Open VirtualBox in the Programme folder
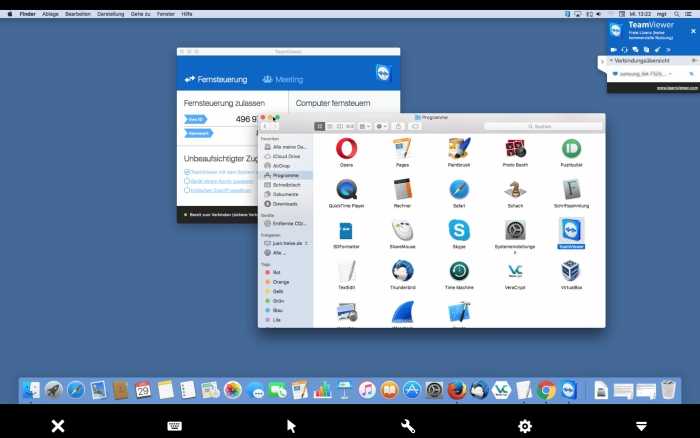 (571, 271)
